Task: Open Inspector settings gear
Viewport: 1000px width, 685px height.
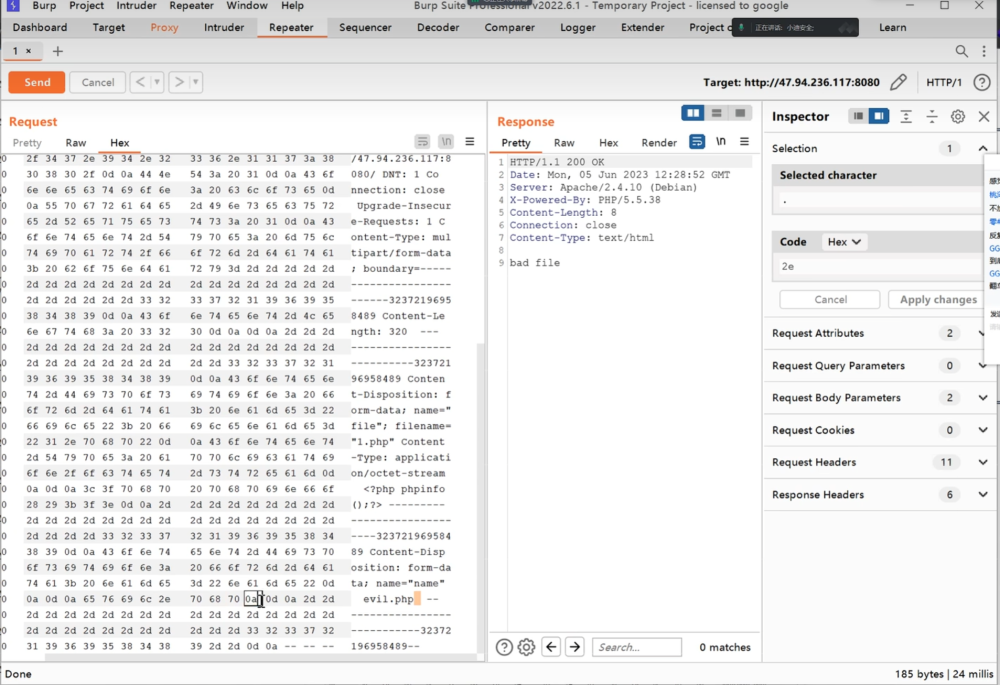Action: (958, 116)
